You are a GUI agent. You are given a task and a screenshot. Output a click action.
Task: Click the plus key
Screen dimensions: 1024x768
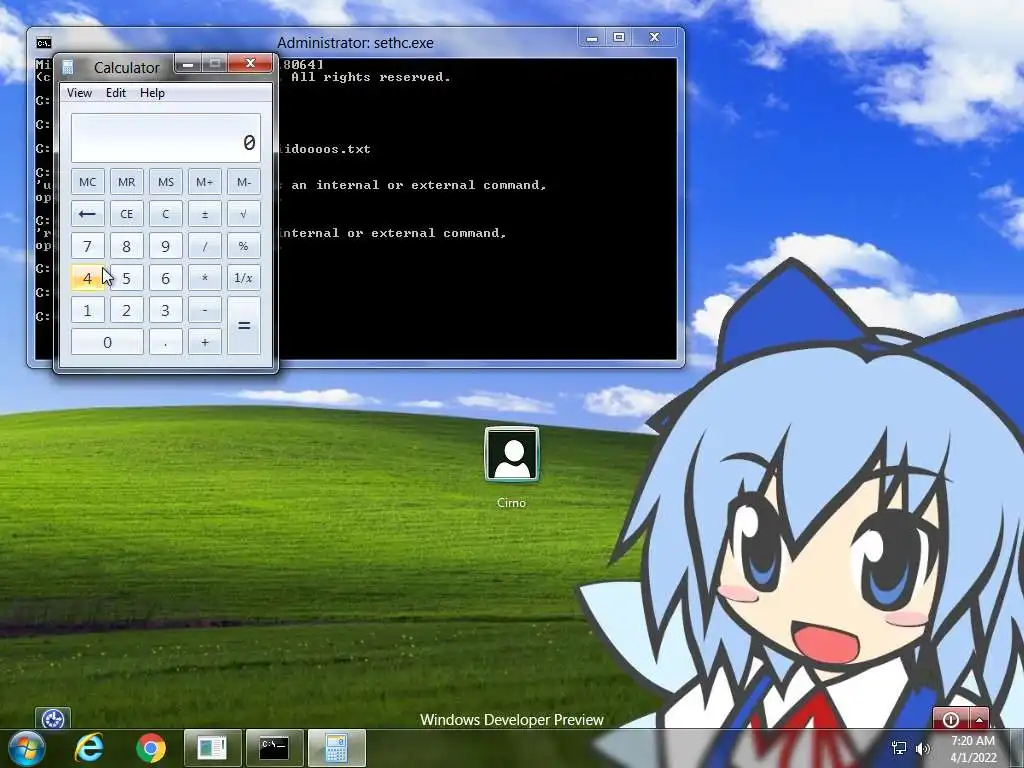(204, 342)
